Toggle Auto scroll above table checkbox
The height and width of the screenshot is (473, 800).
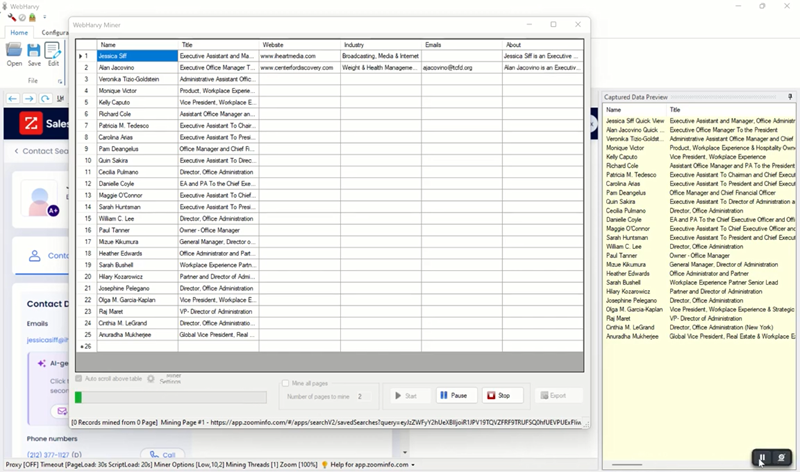pos(80,378)
